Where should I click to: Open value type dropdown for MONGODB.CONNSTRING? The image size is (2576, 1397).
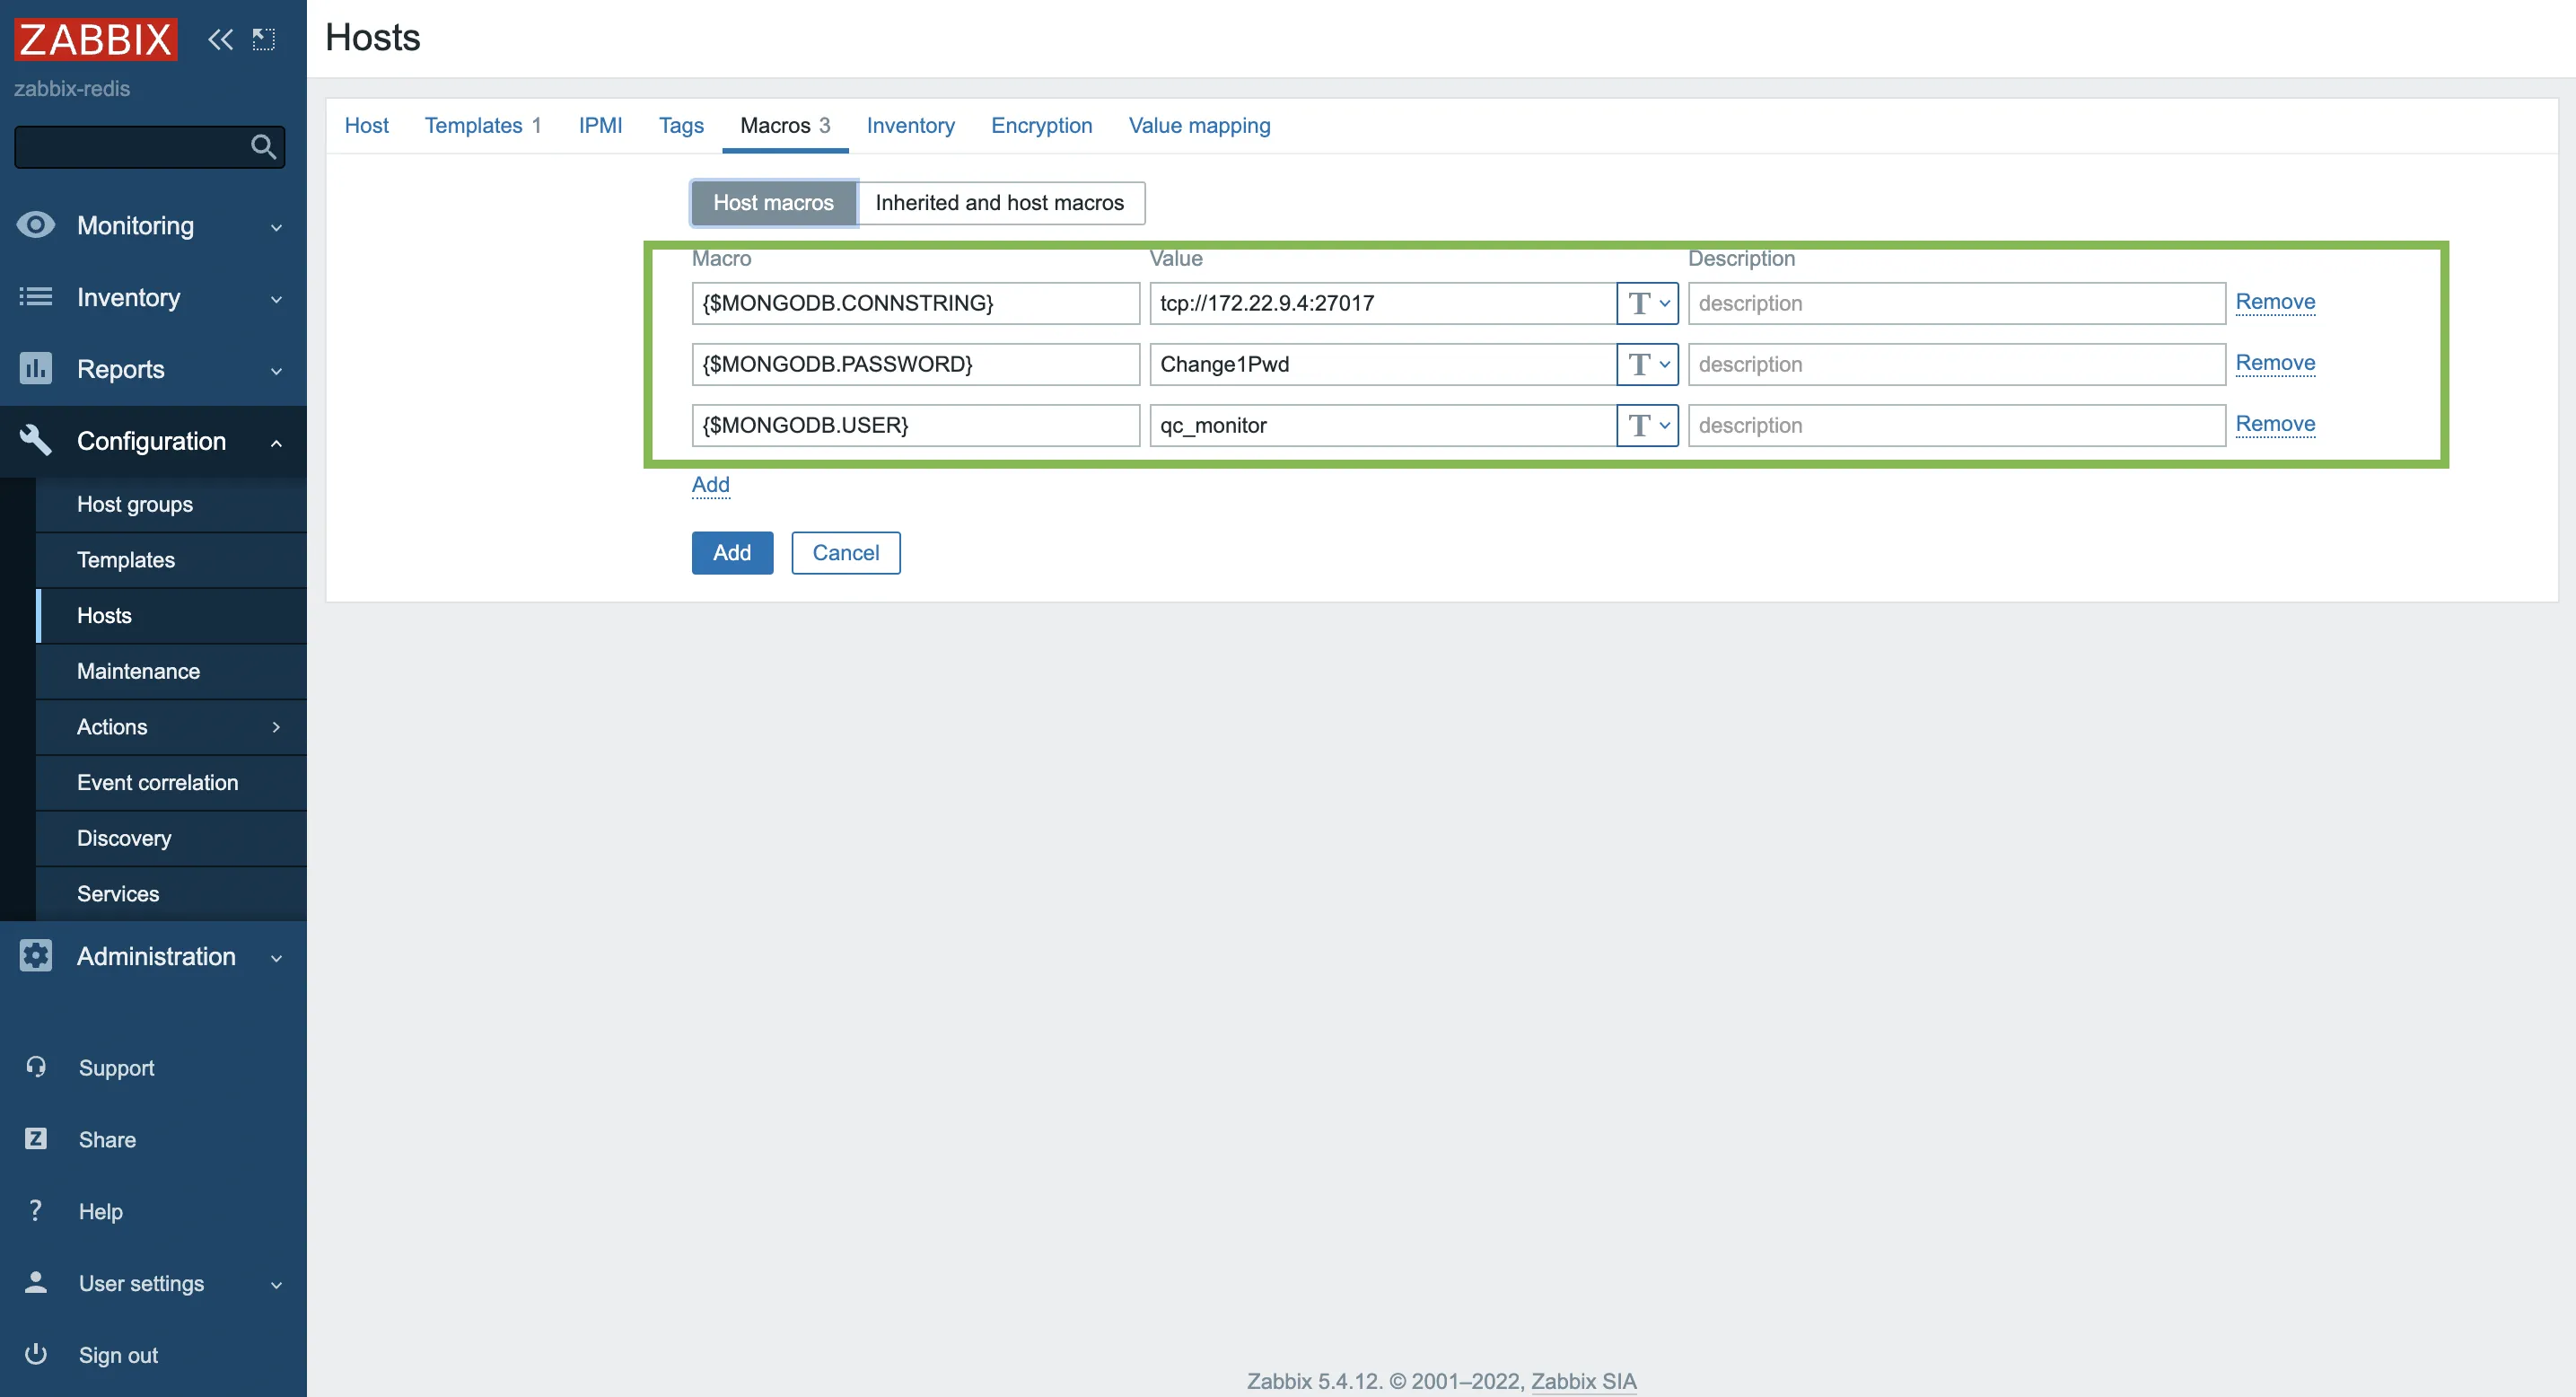[1647, 303]
